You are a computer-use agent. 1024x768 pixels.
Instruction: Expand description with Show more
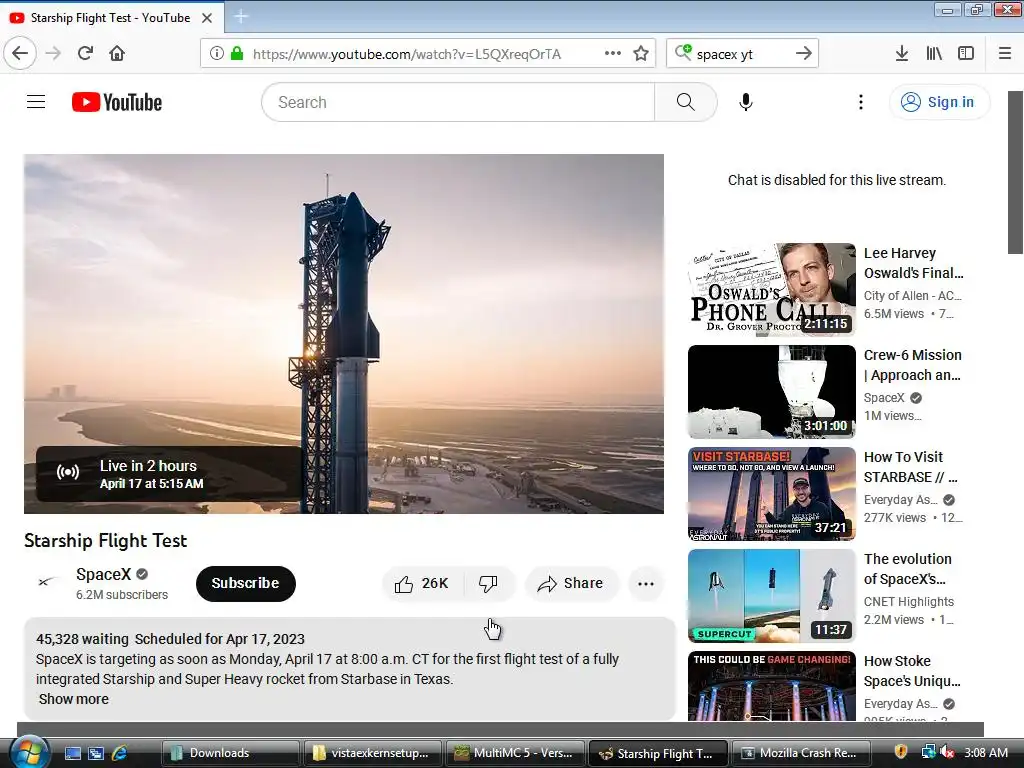click(74, 699)
